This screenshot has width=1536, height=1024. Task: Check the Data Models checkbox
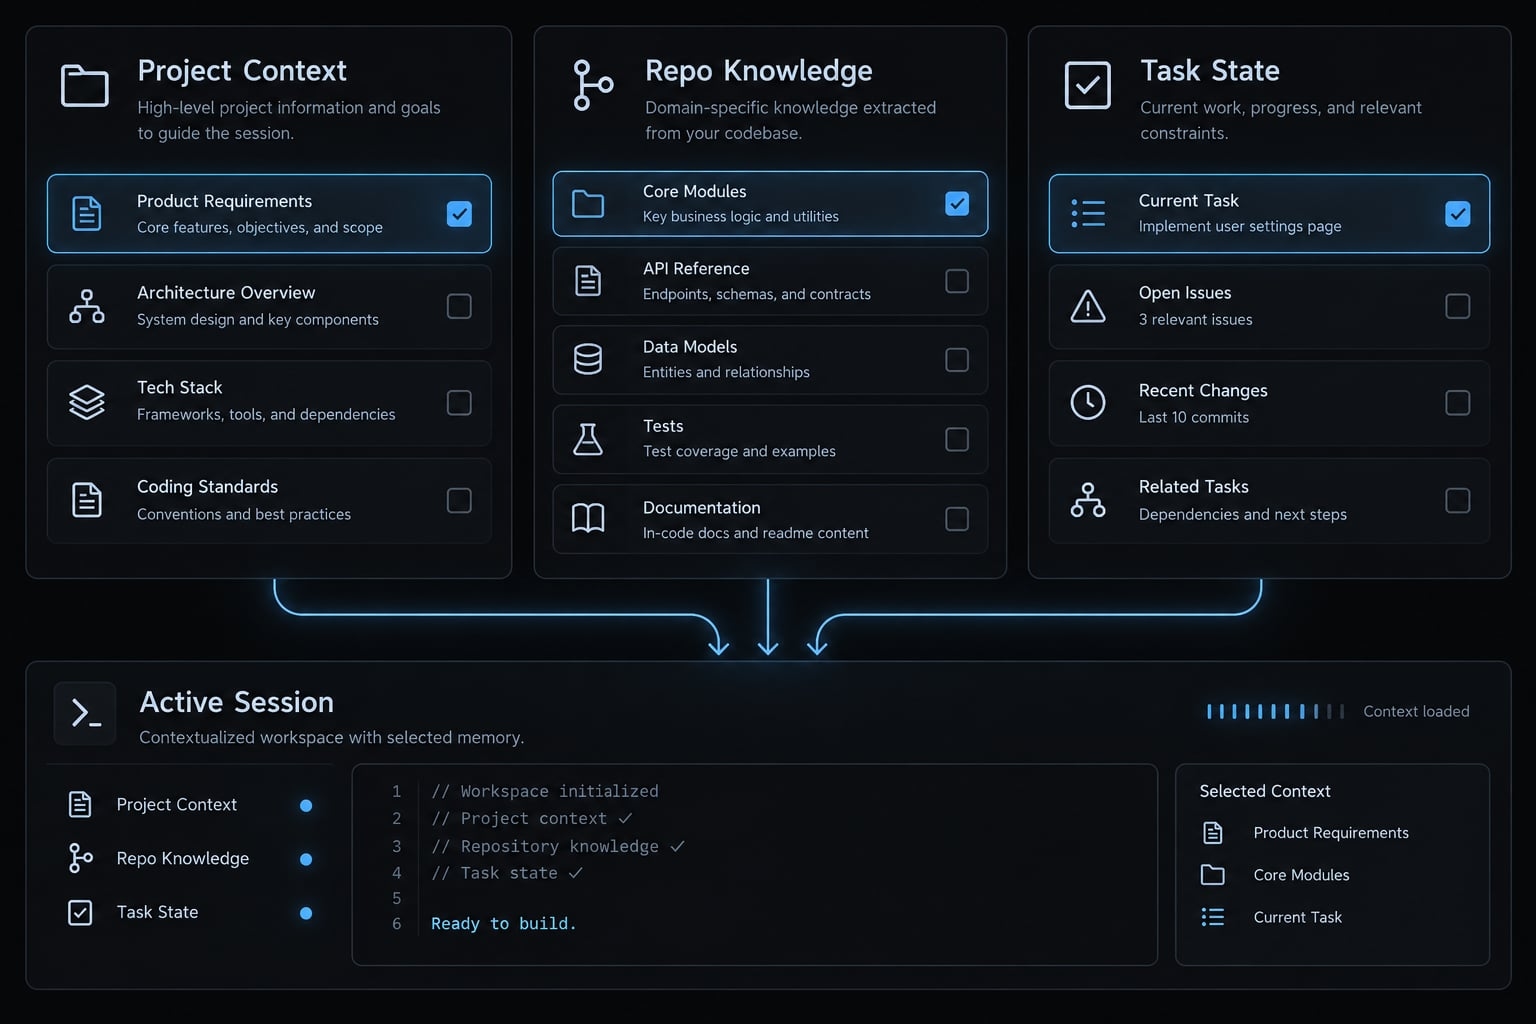point(957,359)
